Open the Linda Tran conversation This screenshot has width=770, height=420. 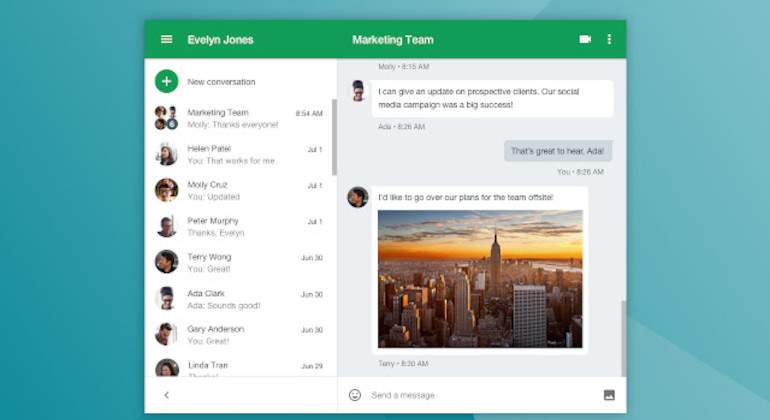[x=239, y=366]
